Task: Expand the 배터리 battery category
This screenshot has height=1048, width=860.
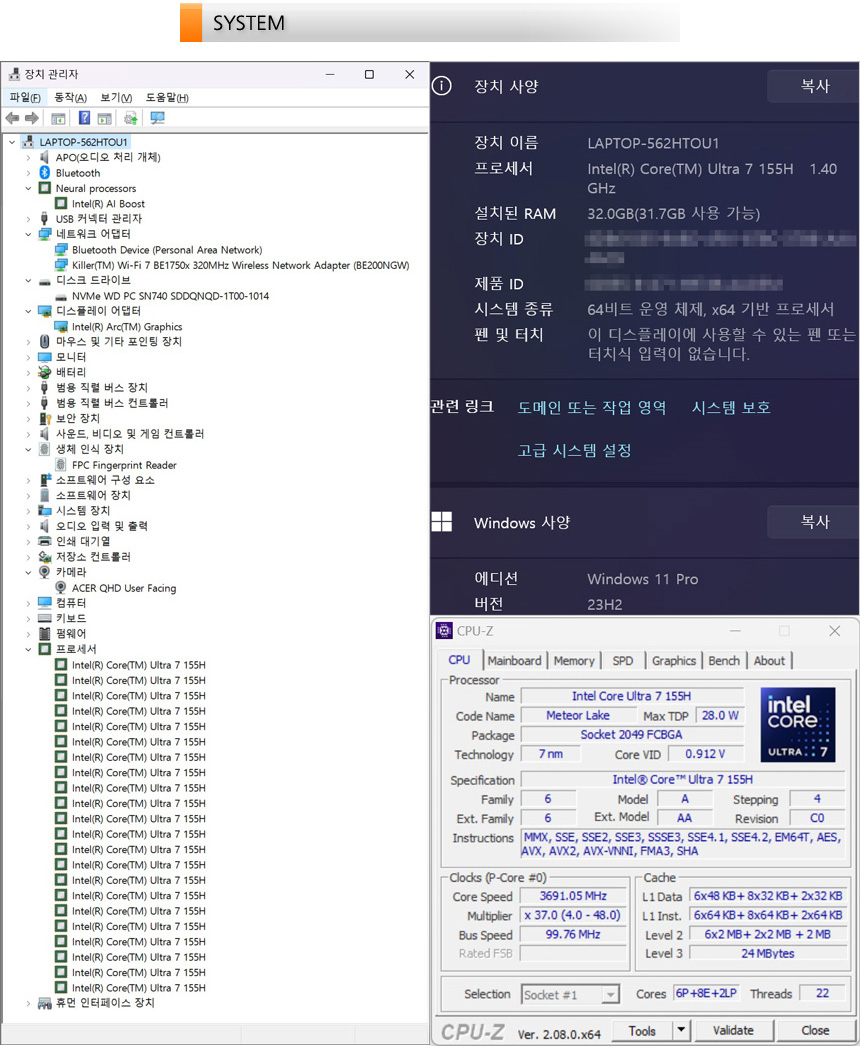Action: (x=29, y=373)
